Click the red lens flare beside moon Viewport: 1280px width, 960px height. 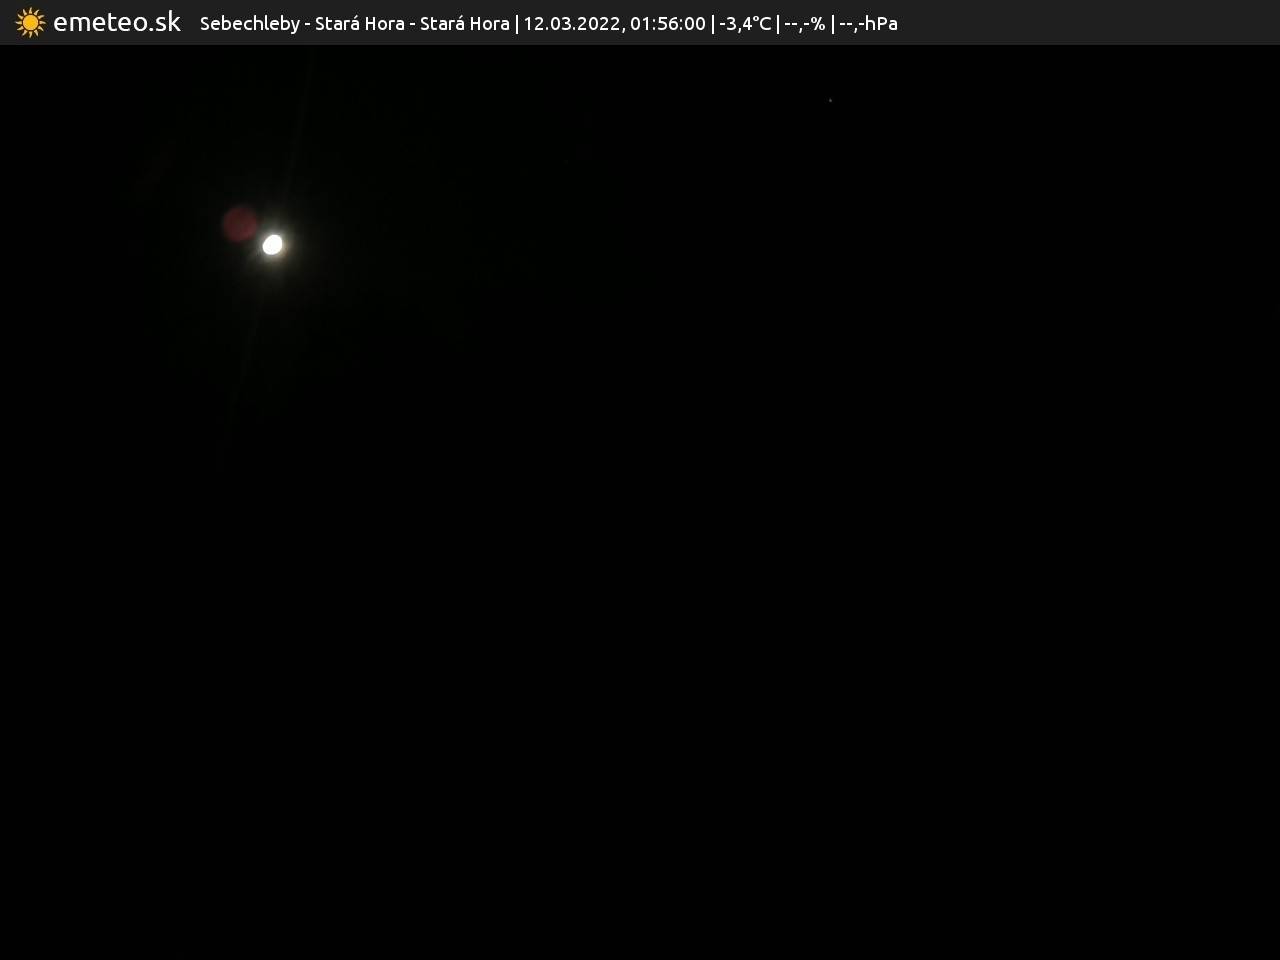click(x=240, y=225)
